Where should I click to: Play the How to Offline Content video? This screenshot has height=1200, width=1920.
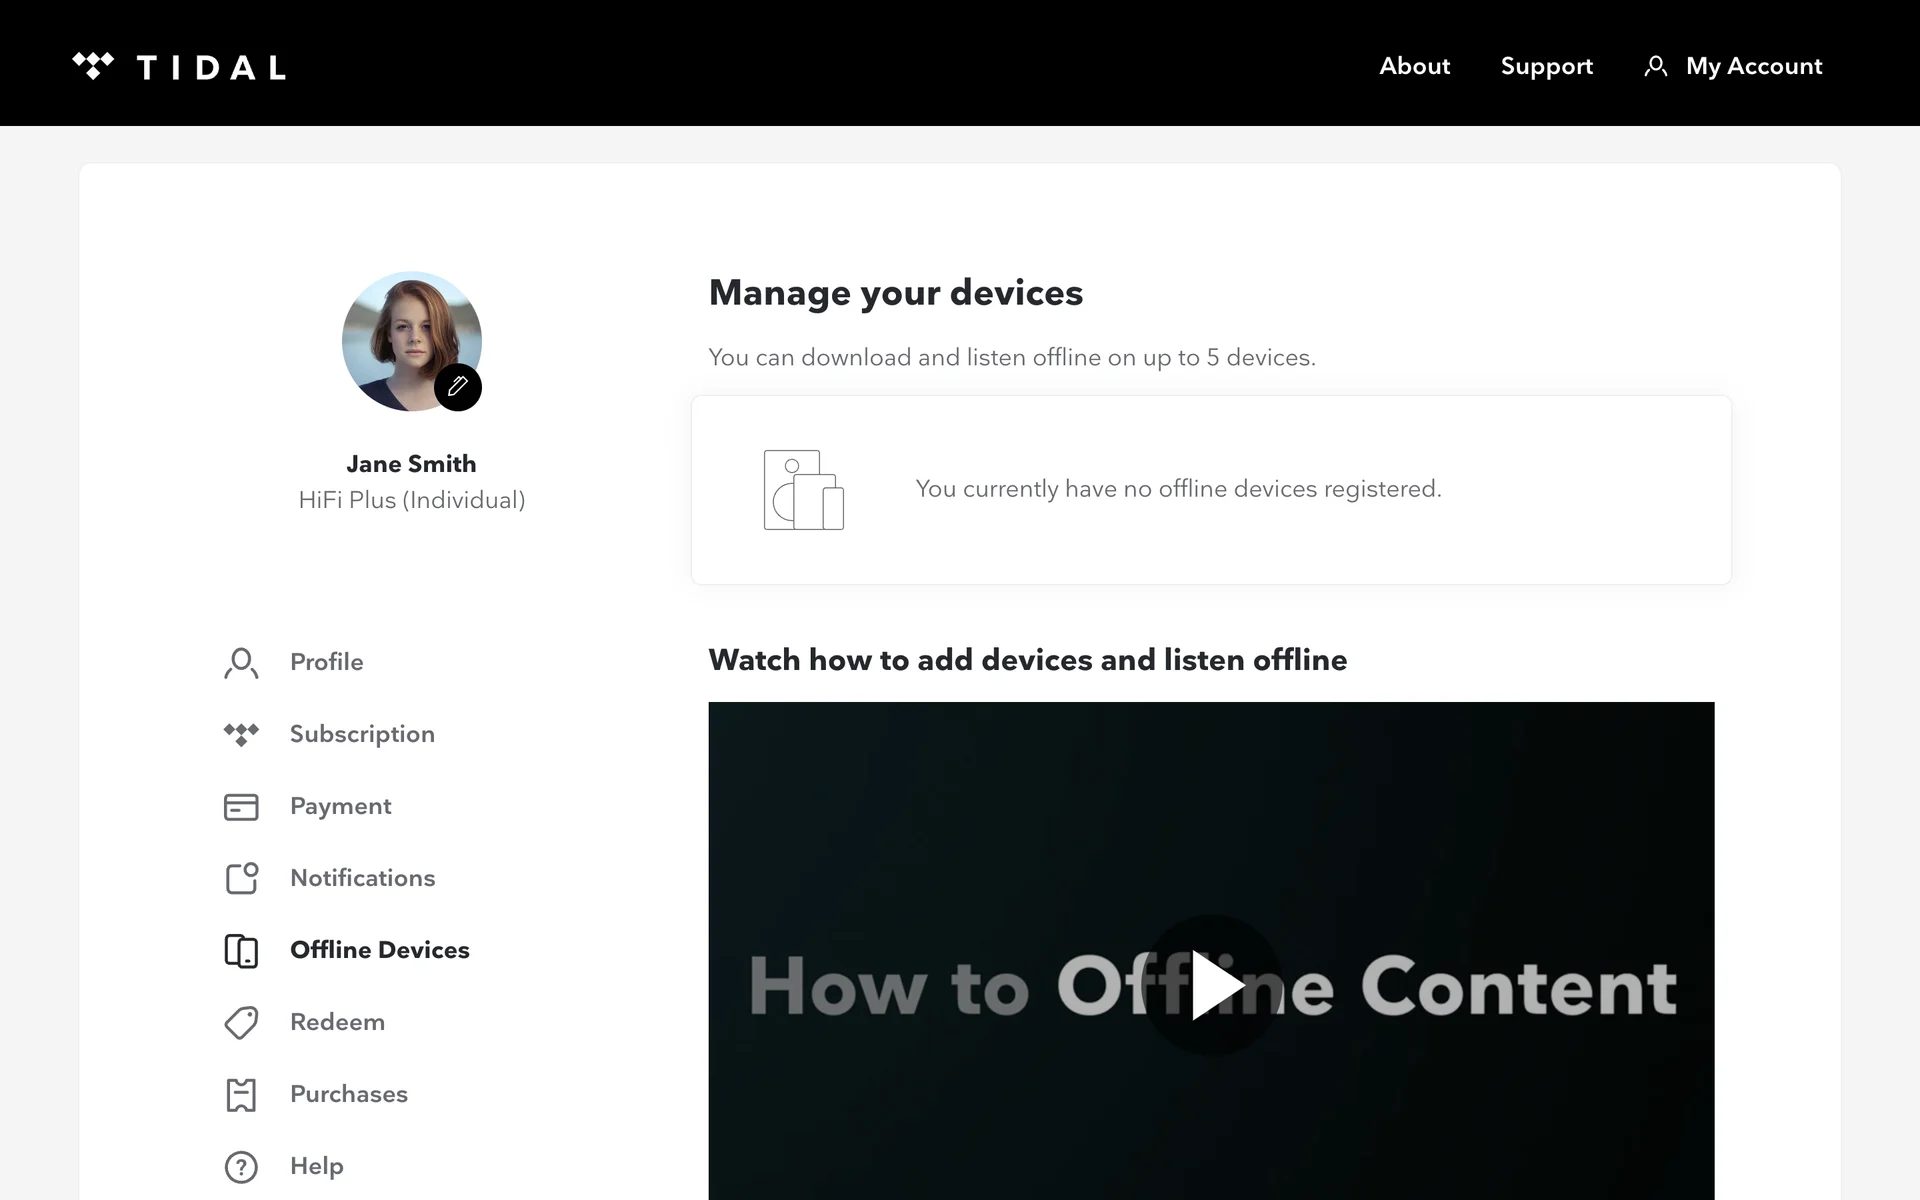(x=1211, y=986)
